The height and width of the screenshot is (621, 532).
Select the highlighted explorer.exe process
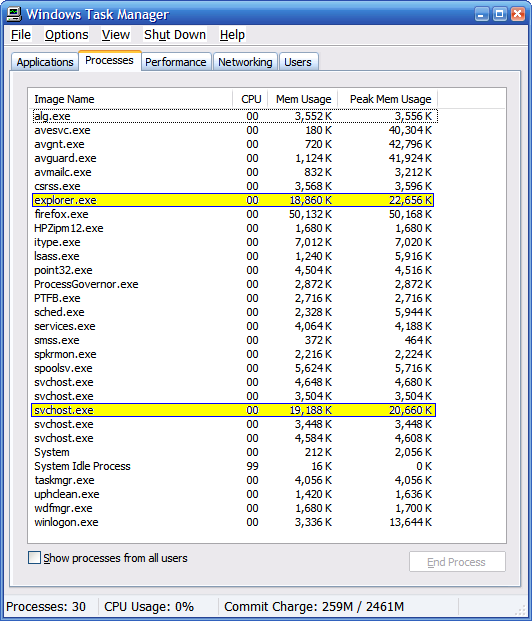tap(233, 200)
